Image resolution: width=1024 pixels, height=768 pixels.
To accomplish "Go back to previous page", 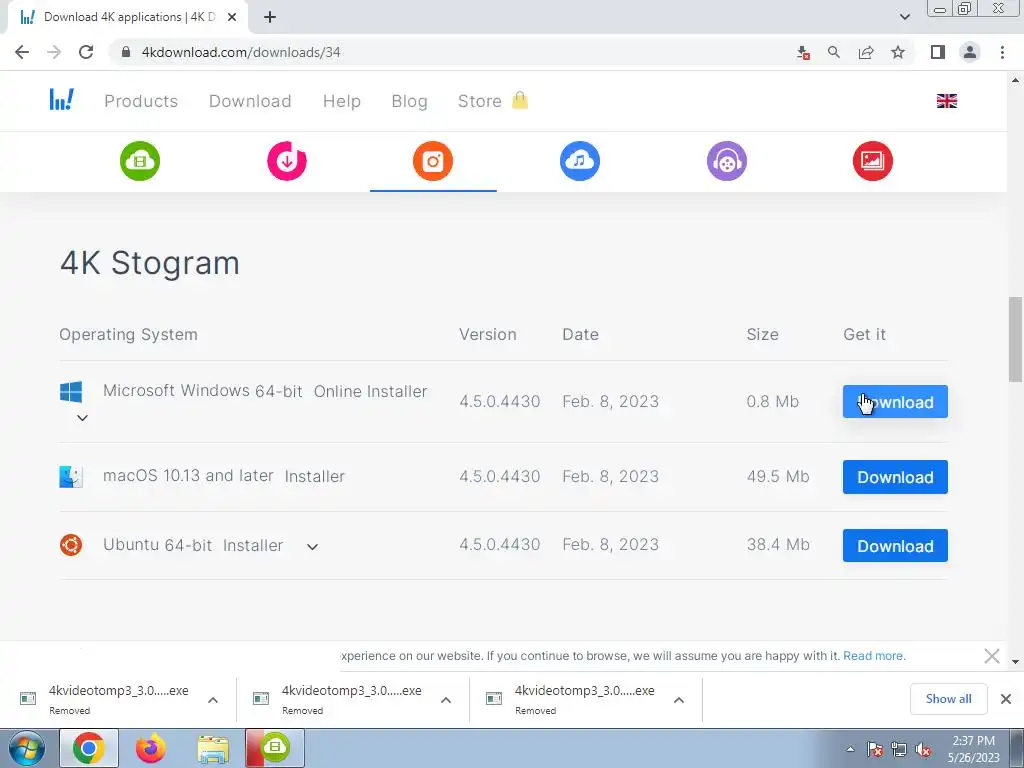I will [22, 52].
